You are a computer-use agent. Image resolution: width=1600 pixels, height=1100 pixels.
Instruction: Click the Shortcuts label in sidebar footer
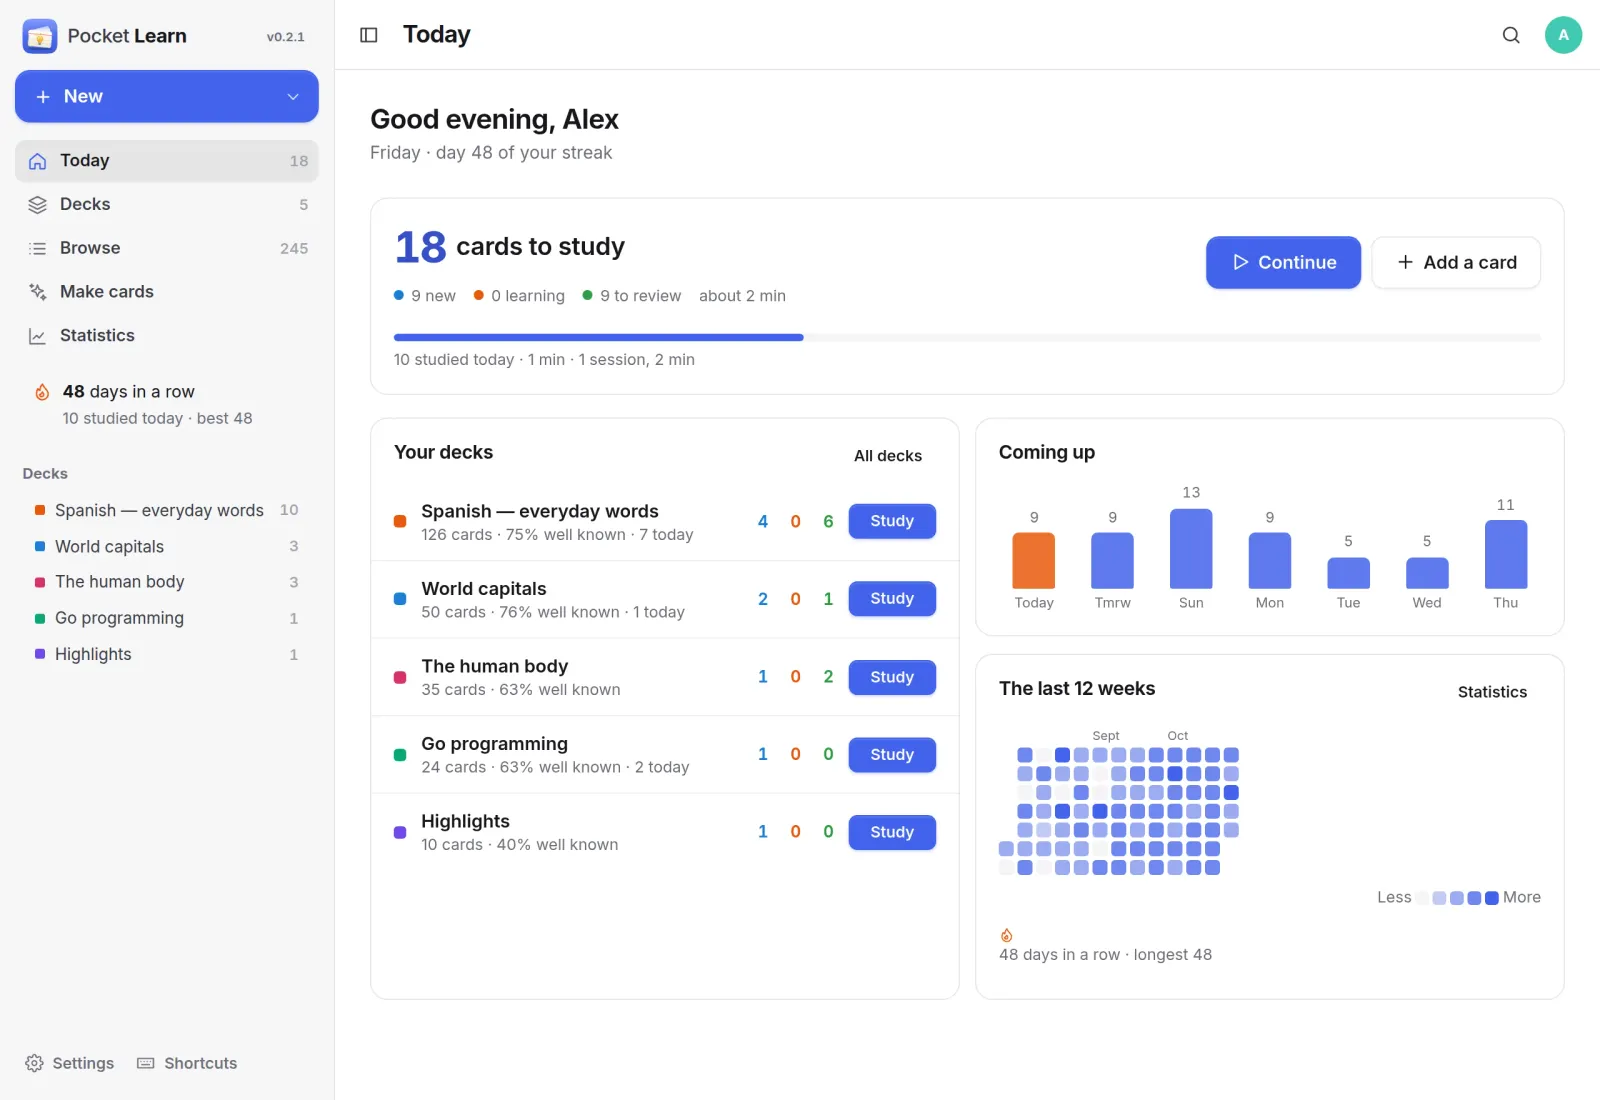click(201, 1063)
